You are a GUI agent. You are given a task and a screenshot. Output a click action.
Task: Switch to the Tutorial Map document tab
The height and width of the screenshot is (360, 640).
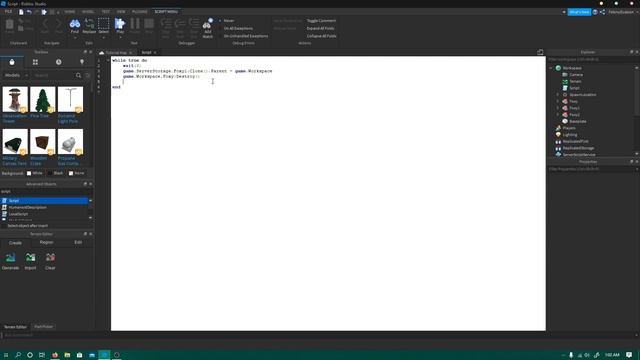[116, 53]
